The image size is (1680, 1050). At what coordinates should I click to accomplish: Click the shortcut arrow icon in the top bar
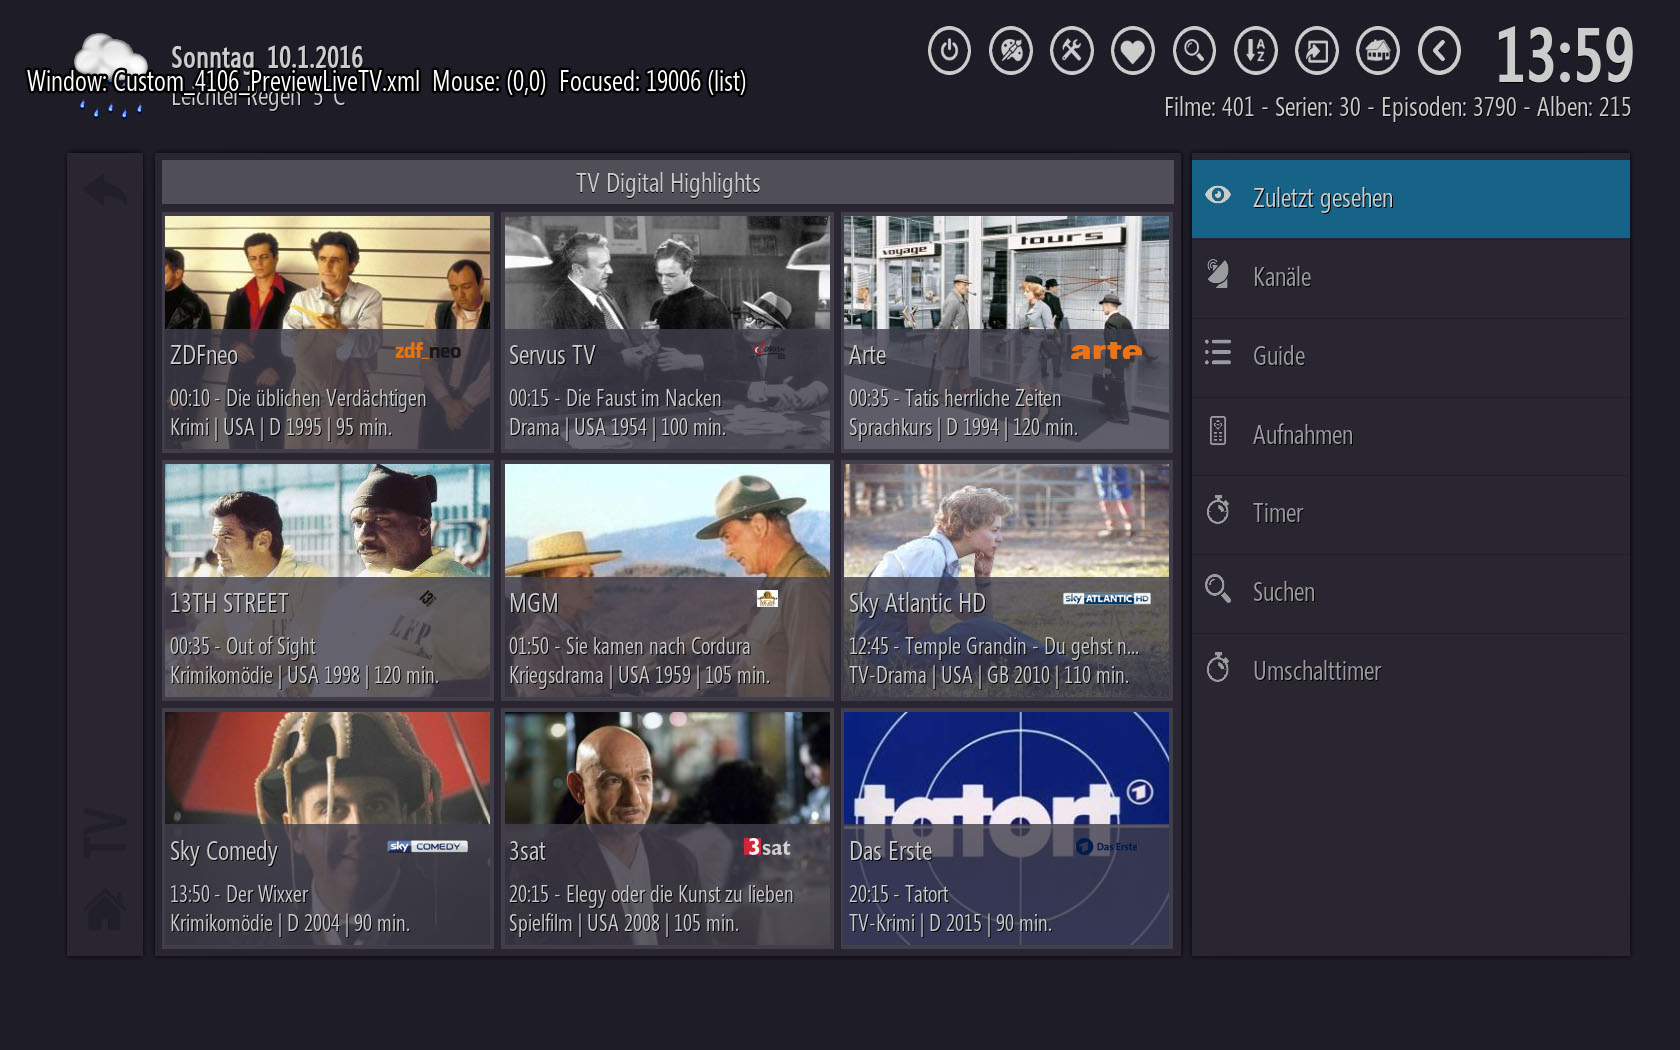click(x=1317, y=51)
